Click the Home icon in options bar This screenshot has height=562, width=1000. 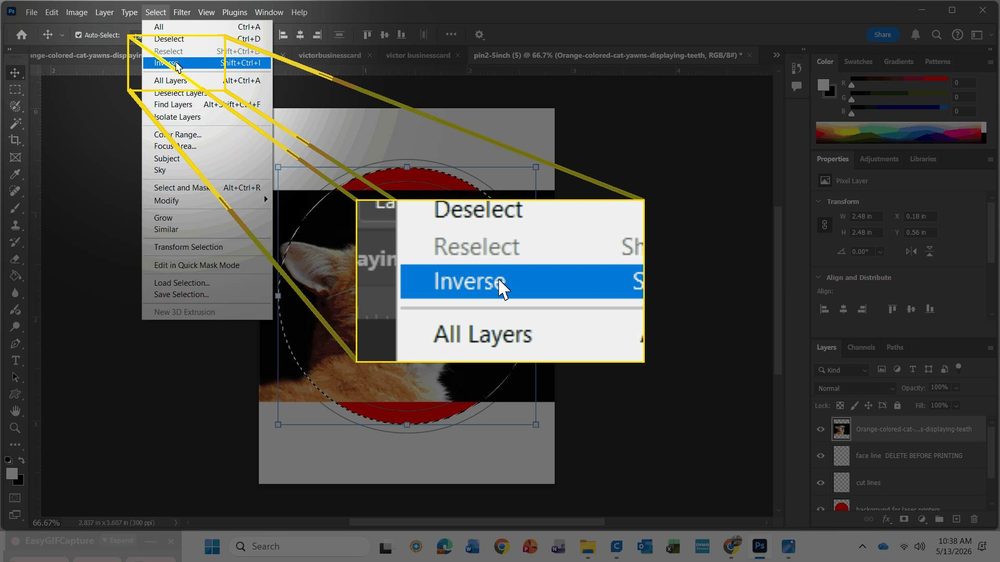[22, 35]
